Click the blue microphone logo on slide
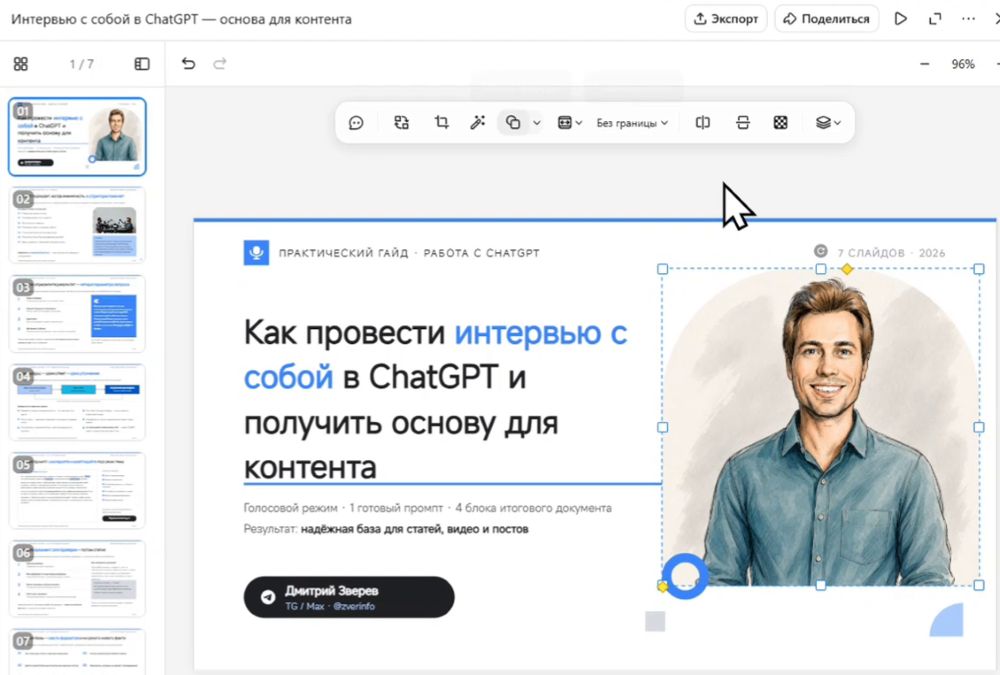The image size is (1000, 675). (256, 253)
